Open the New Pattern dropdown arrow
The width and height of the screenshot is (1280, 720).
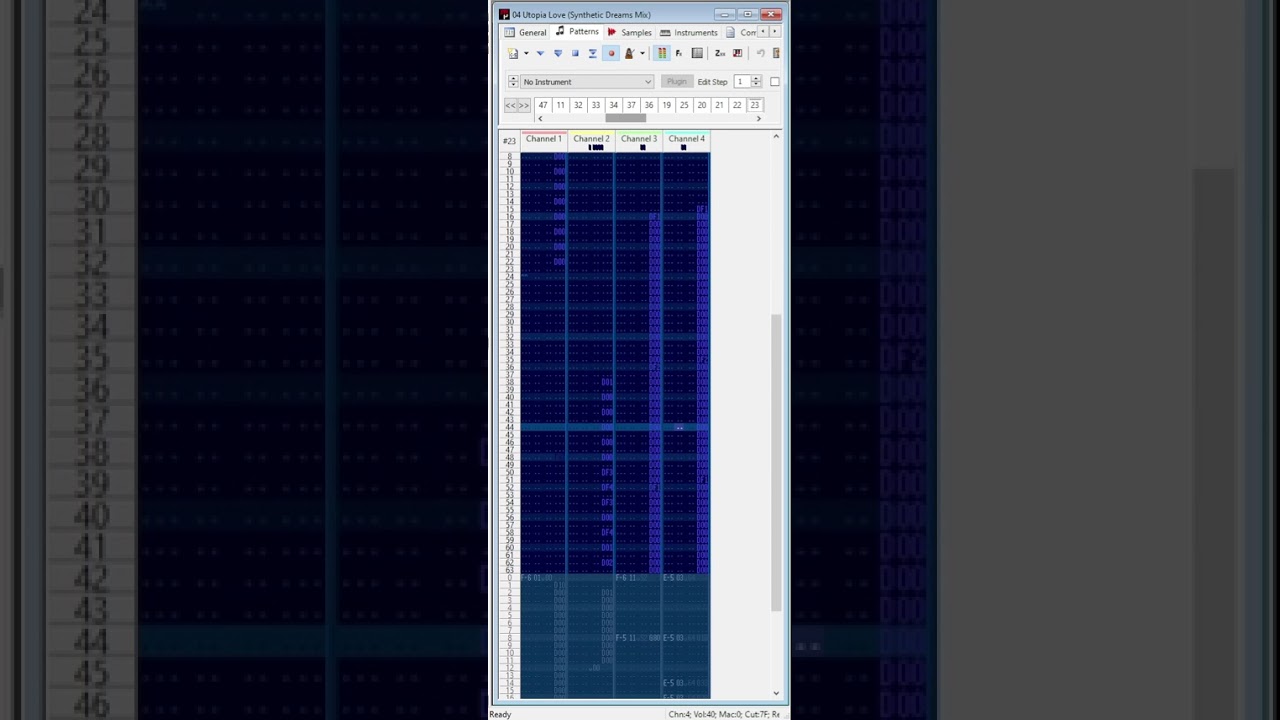pyautogui.click(x=526, y=53)
